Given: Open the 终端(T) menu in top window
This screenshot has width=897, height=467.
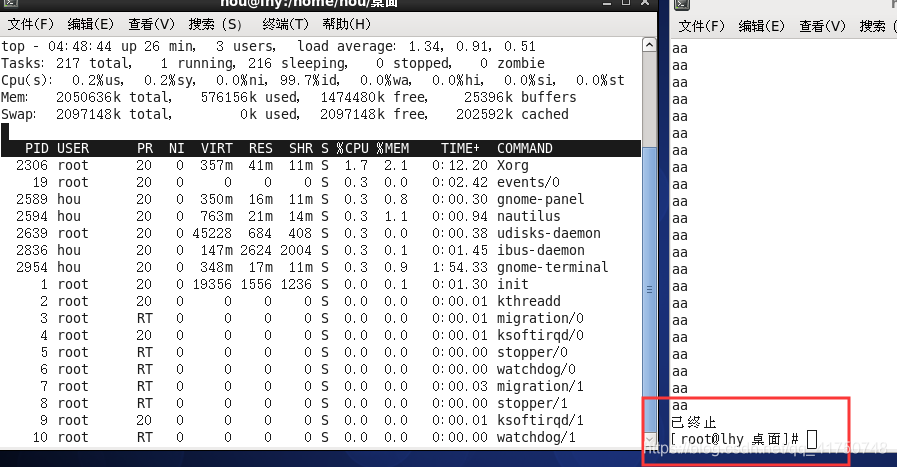Looking at the screenshot, I should 285,24.
